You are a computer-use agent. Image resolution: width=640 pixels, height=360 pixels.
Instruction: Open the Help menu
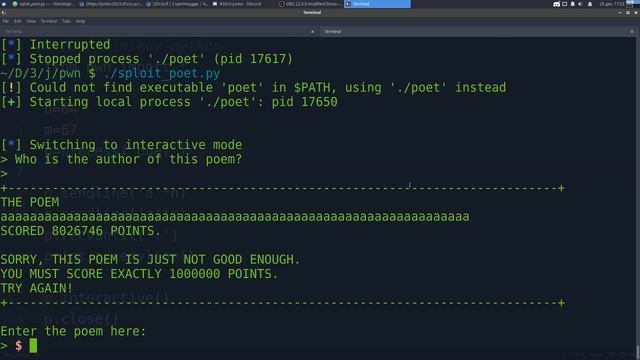click(80, 21)
